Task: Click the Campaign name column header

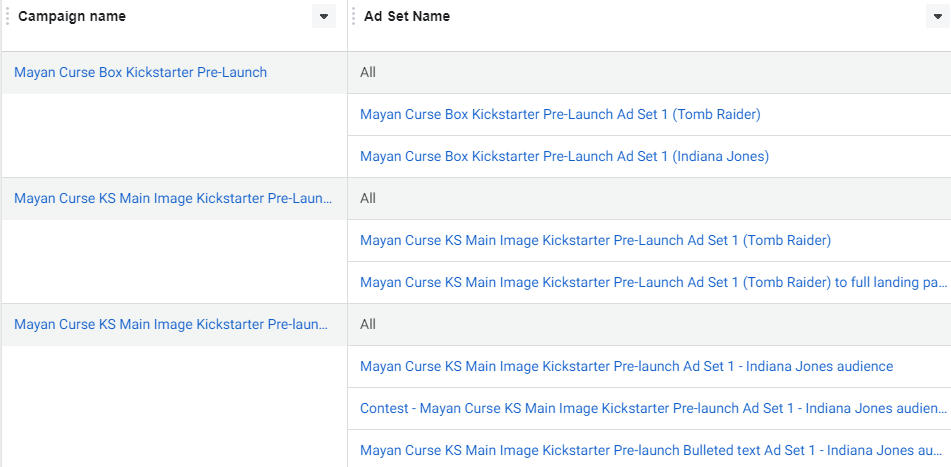Action: [72, 16]
